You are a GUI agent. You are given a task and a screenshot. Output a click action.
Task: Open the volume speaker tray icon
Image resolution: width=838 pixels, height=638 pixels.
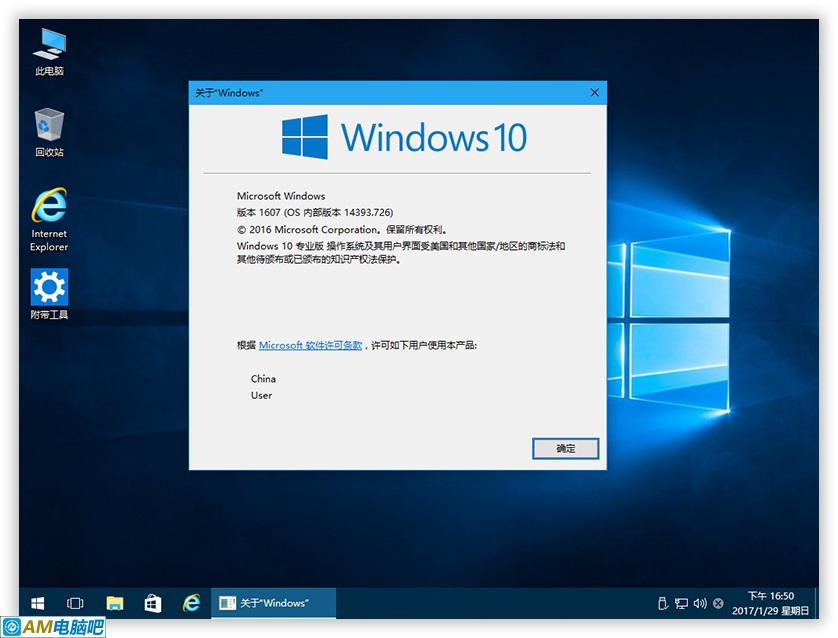[700, 603]
